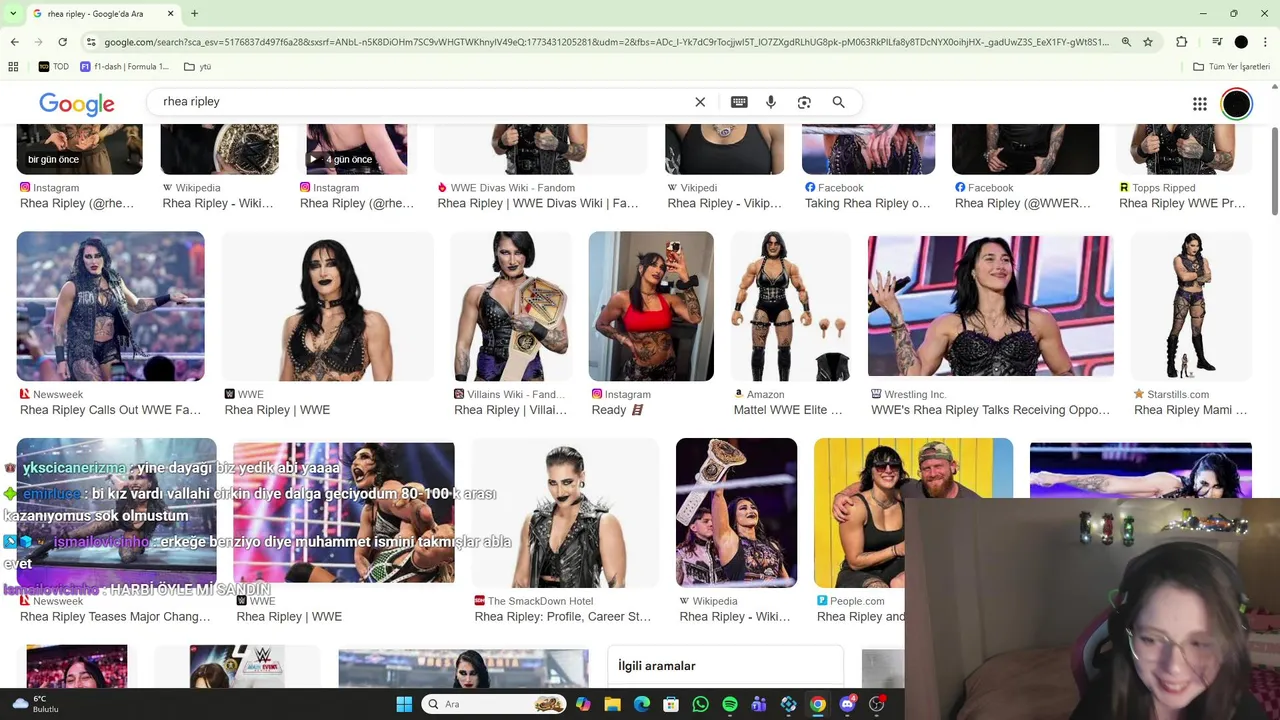This screenshot has width=1280, height=720.
Task: Open the Starstills.com Rhea Ripley Mami image
Action: coord(1191,306)
